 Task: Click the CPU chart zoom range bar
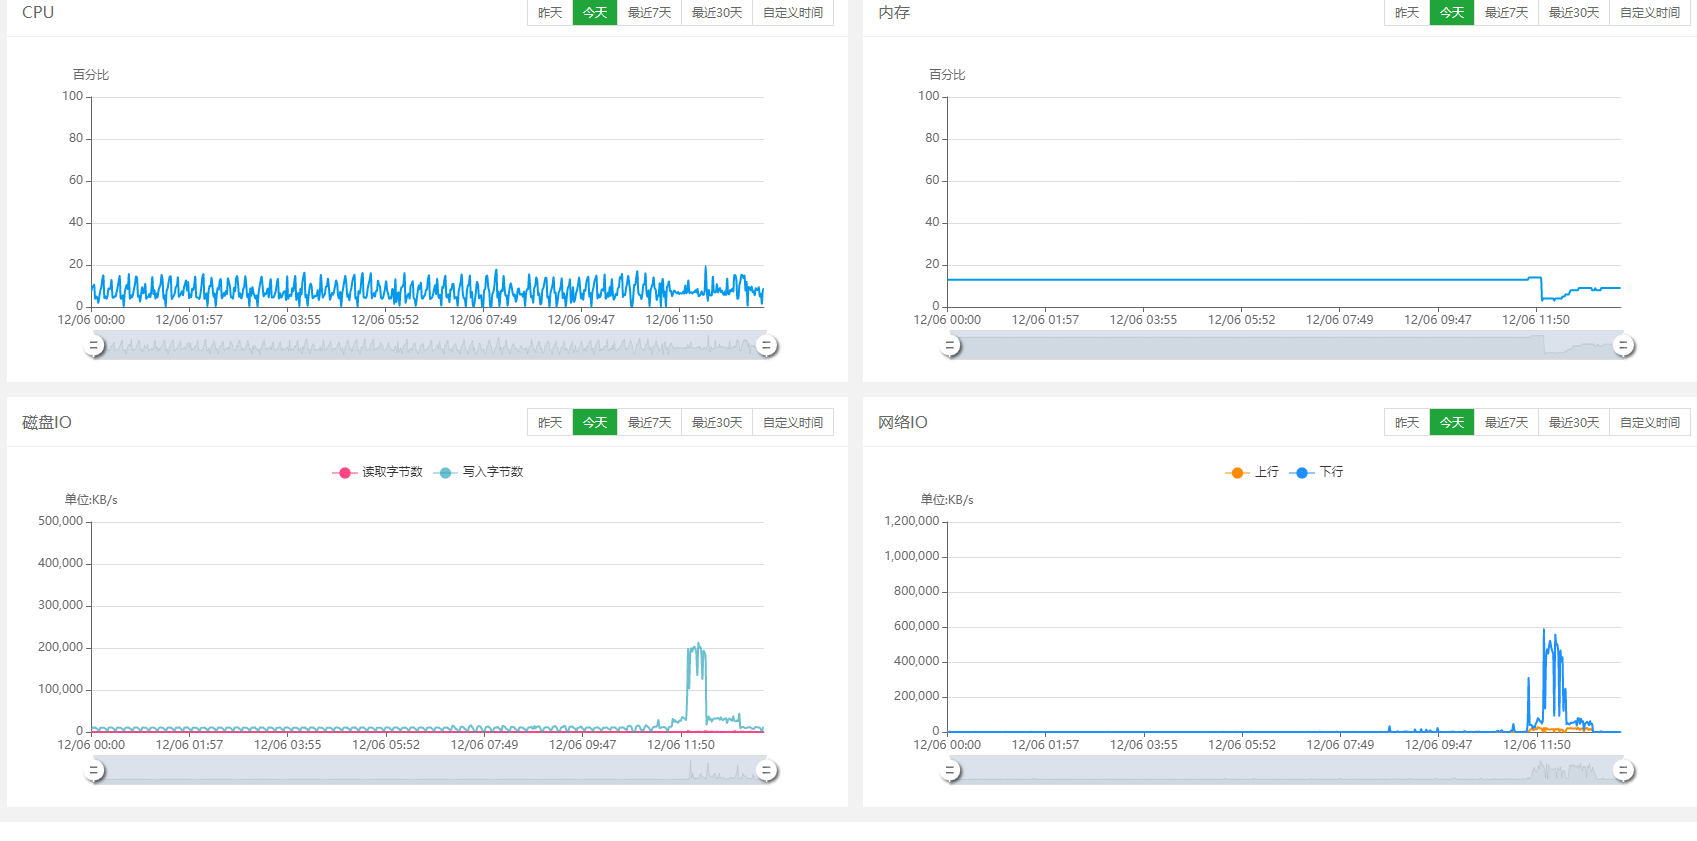tap(430, 345)
